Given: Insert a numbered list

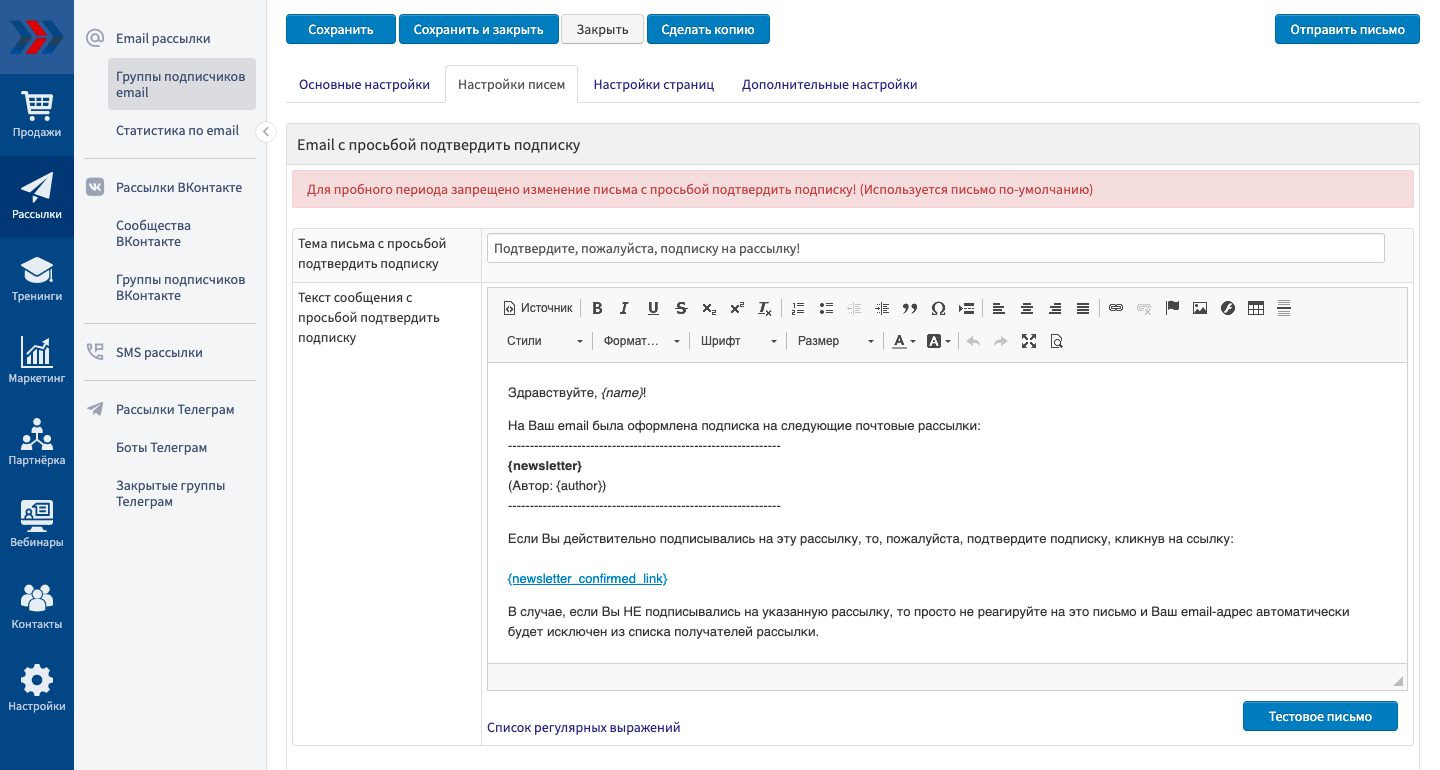Looking at the screenshot, I should click(798, 308).
